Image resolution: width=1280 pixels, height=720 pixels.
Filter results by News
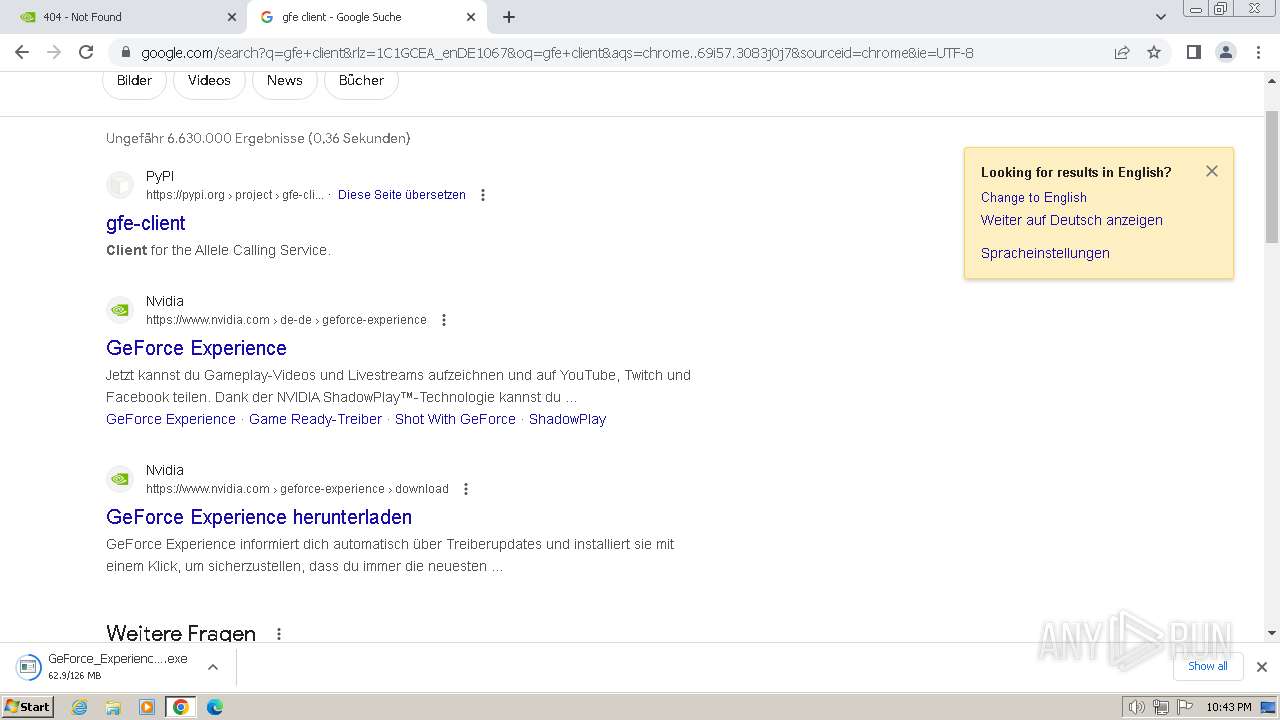click(x=284, y=80)
